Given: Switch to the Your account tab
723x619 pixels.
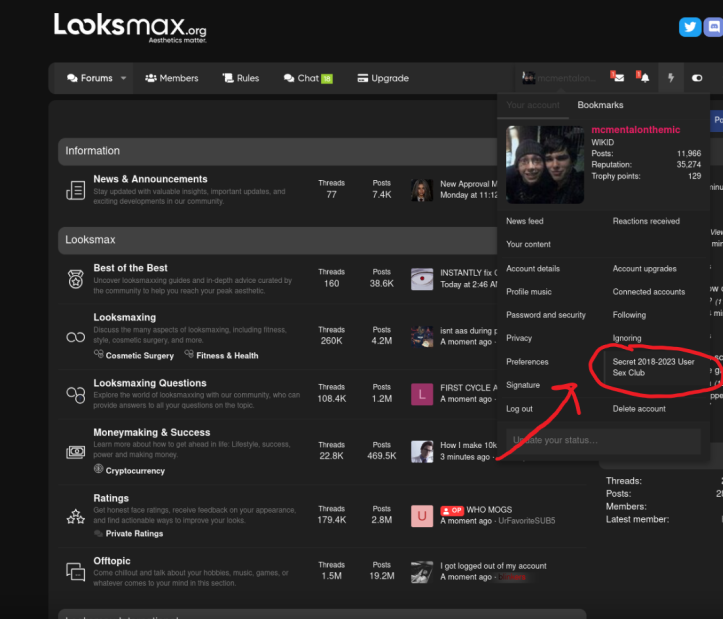Looking at the screenshot, I should coord(533,105).
